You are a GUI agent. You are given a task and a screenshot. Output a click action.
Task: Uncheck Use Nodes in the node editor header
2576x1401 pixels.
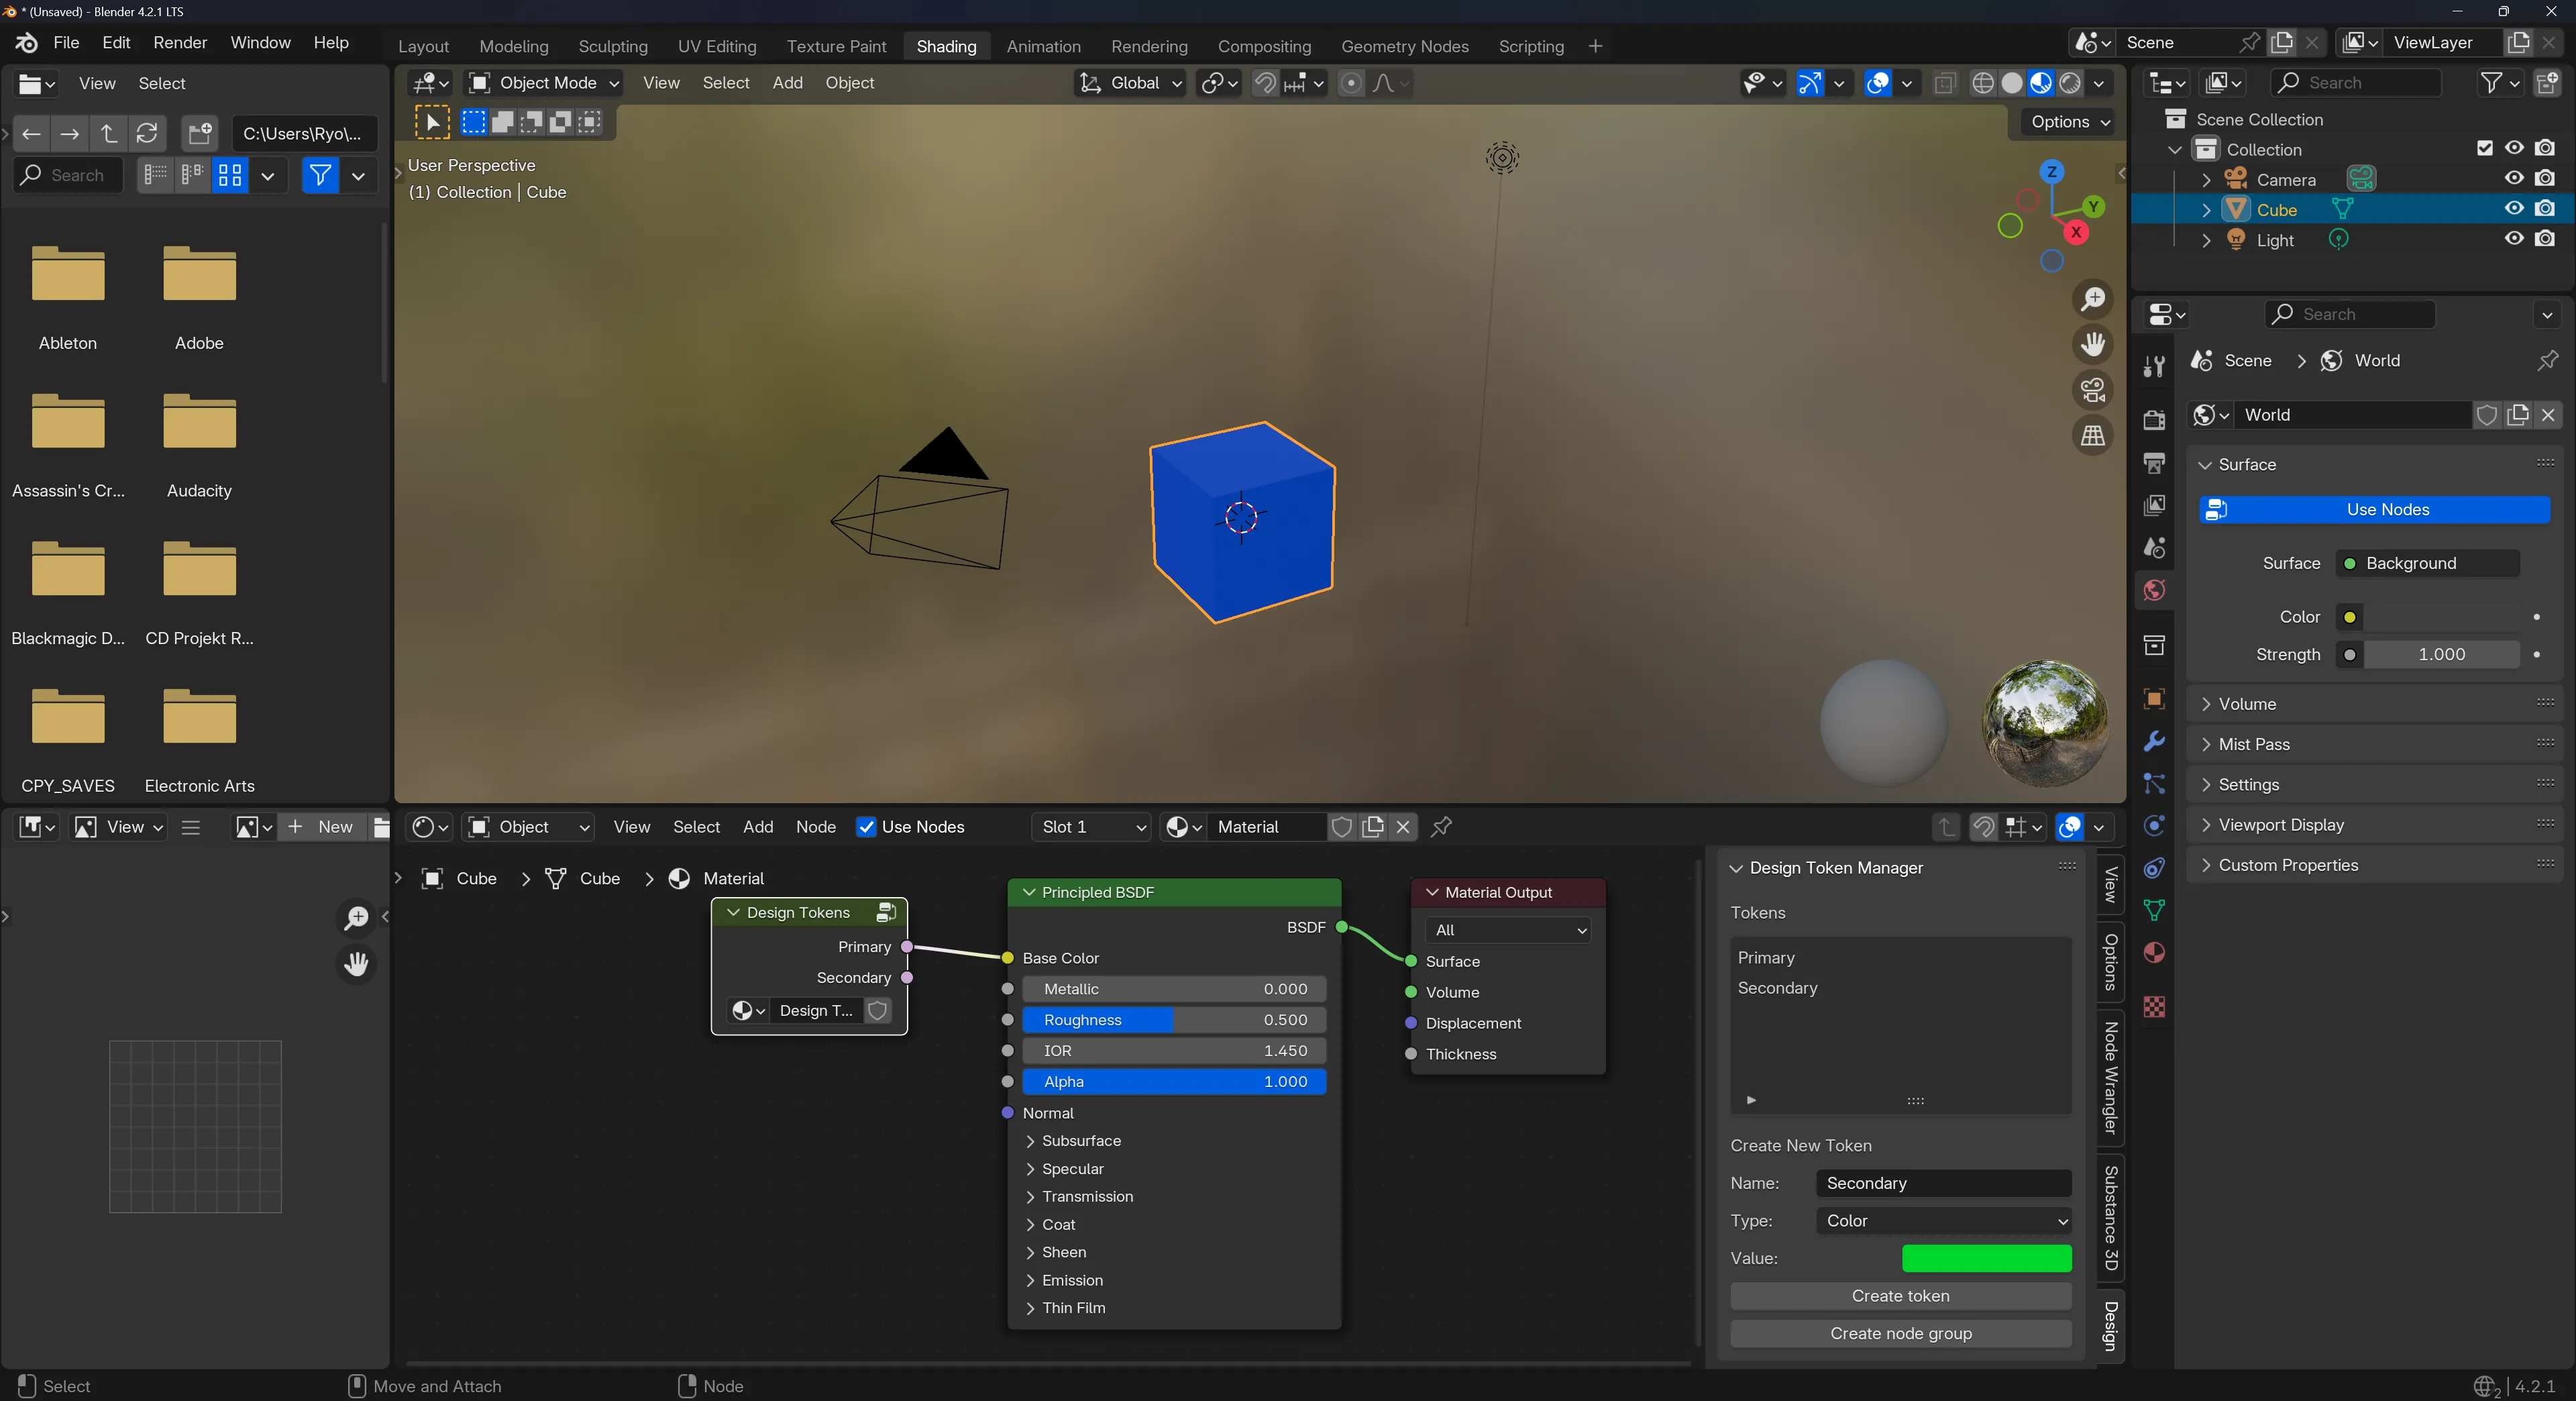[866, 827]
